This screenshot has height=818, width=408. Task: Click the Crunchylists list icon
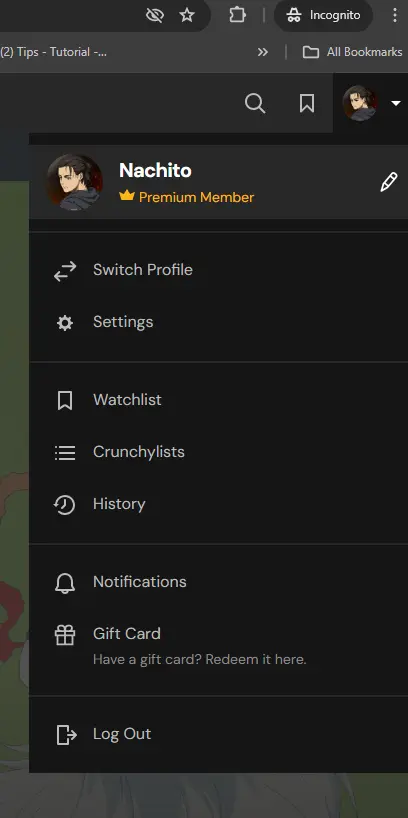coord(65,452)
